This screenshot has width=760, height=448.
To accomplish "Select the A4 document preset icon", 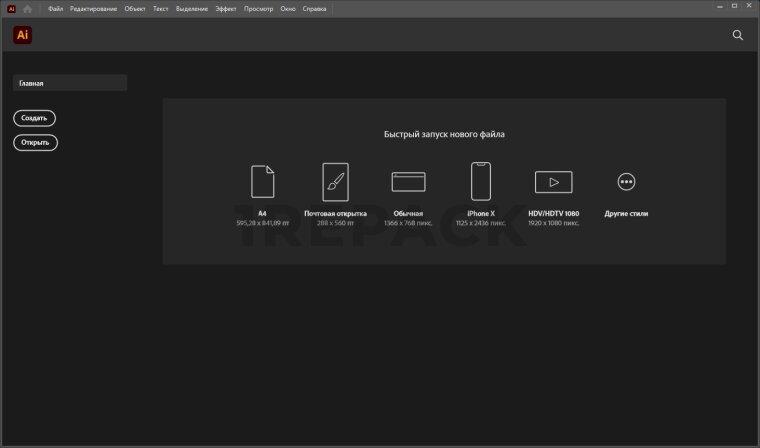I will click(262, 181).
